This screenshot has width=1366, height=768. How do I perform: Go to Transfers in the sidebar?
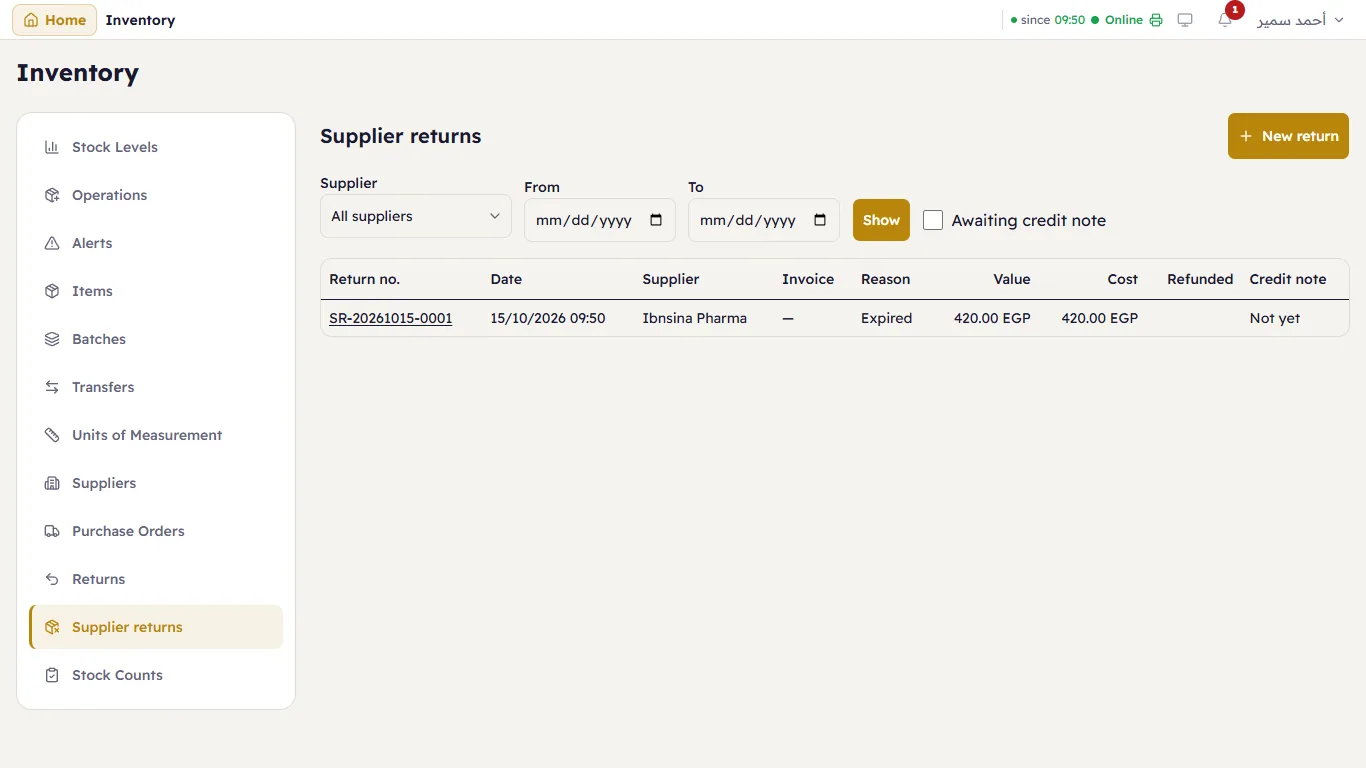point(156,387)
